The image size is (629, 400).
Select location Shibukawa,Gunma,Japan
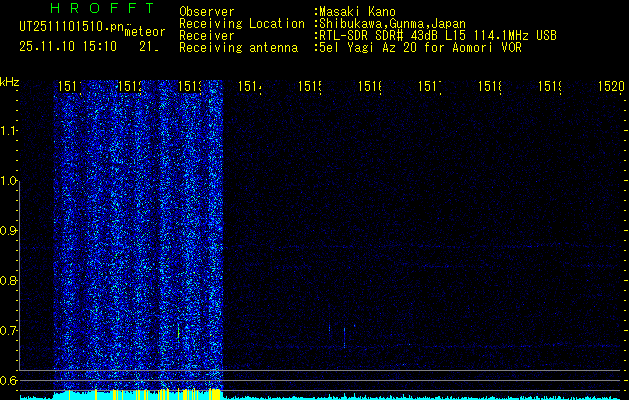[392, 24]
